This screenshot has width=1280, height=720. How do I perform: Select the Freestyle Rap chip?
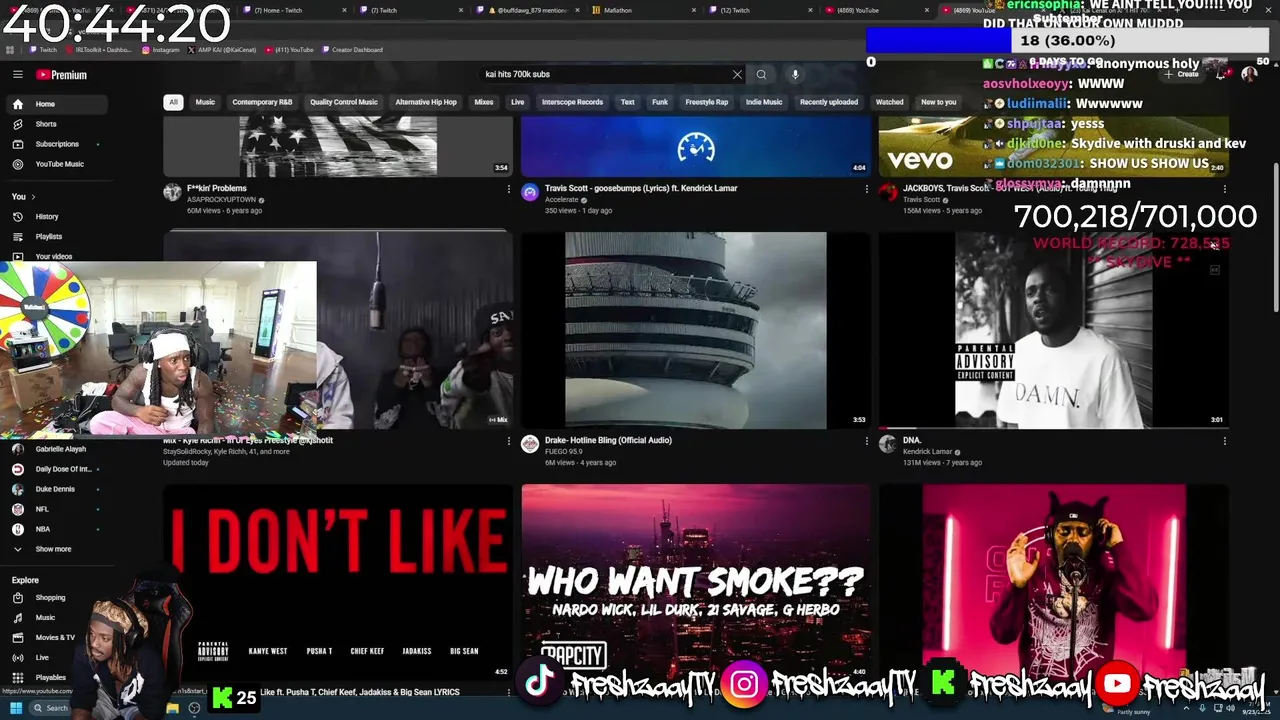707,102
